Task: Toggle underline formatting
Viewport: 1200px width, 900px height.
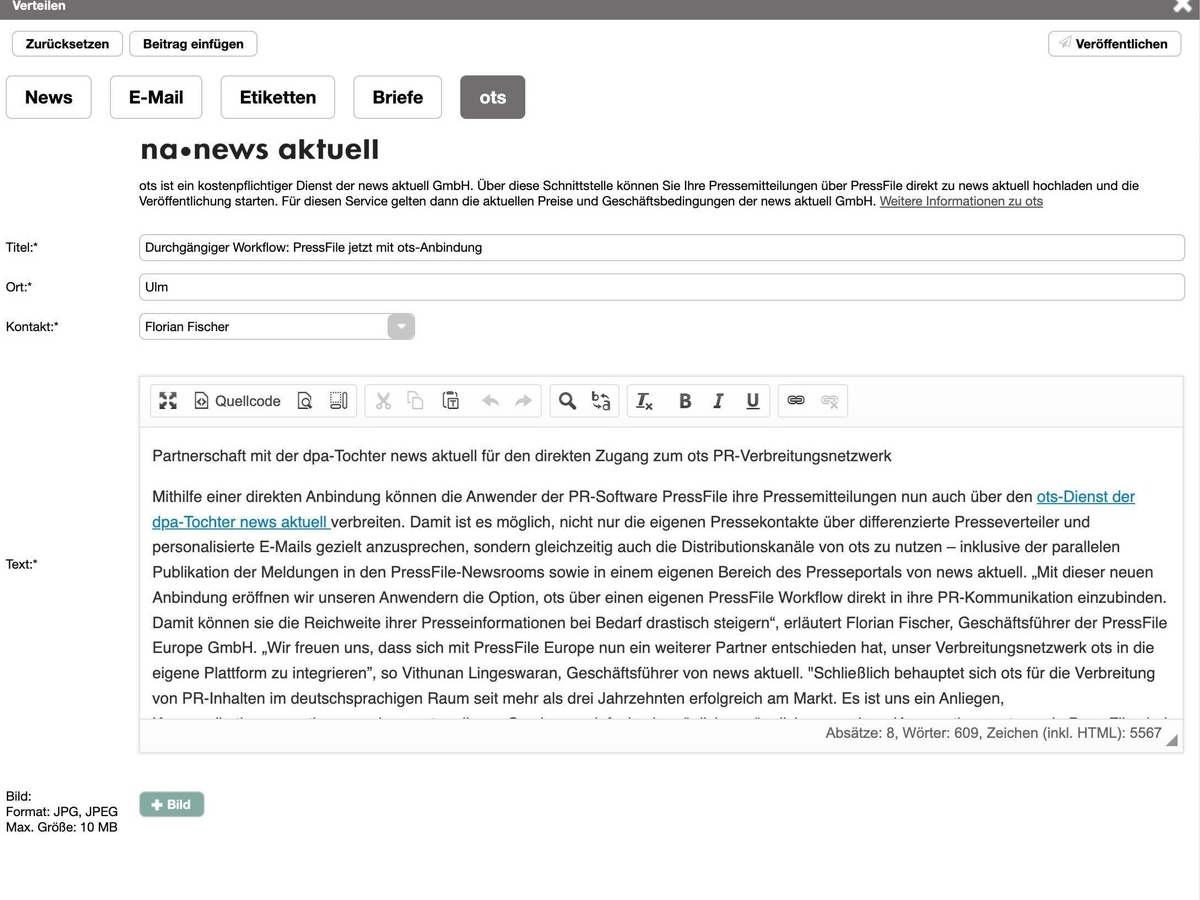Action: [x=752, y=401]
